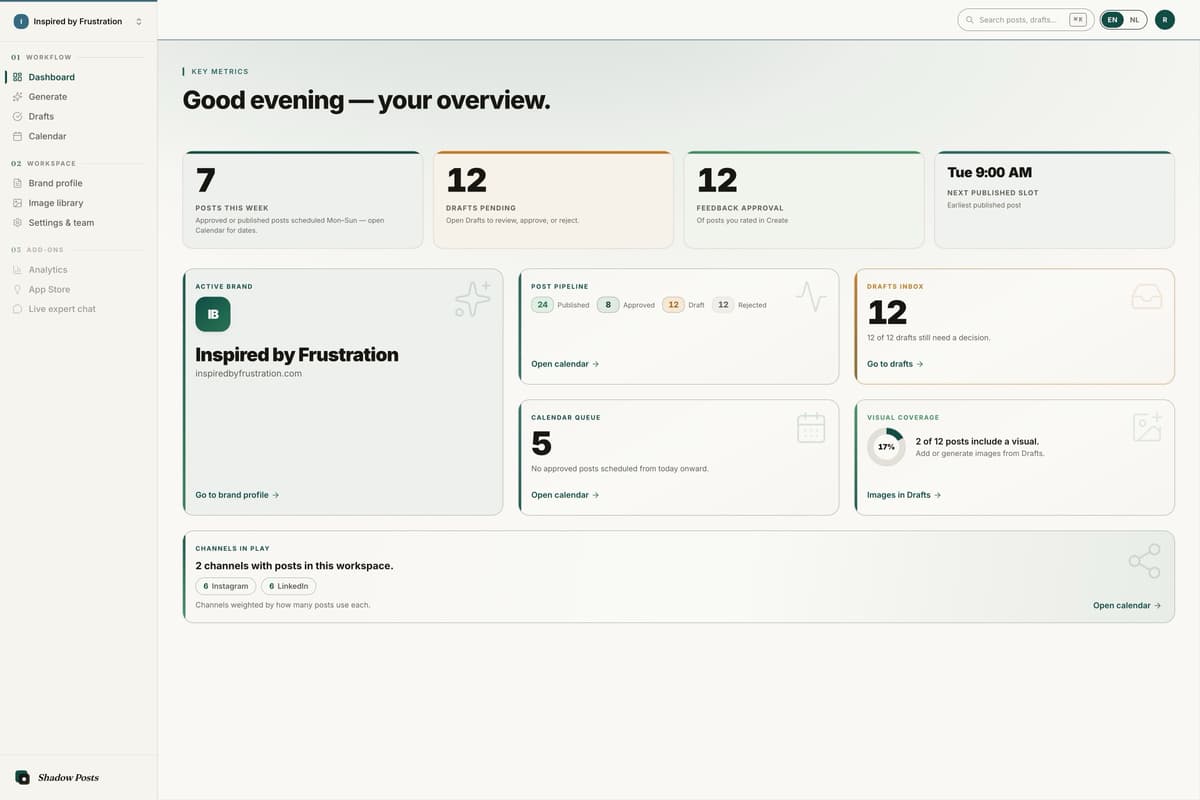Click the Posts This Week metric card

[x=303, y=200]
